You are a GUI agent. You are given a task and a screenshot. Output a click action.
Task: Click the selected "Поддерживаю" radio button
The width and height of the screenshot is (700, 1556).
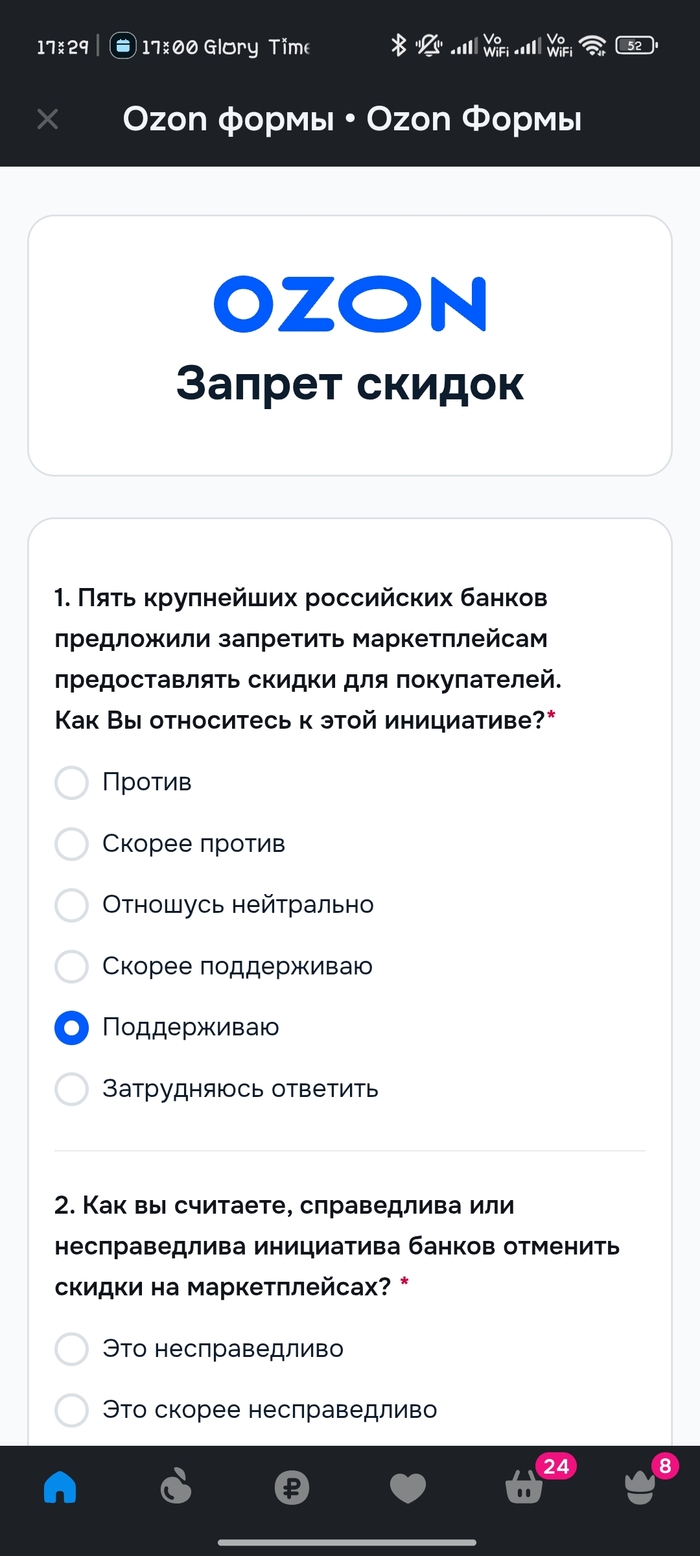(71, 1028)
